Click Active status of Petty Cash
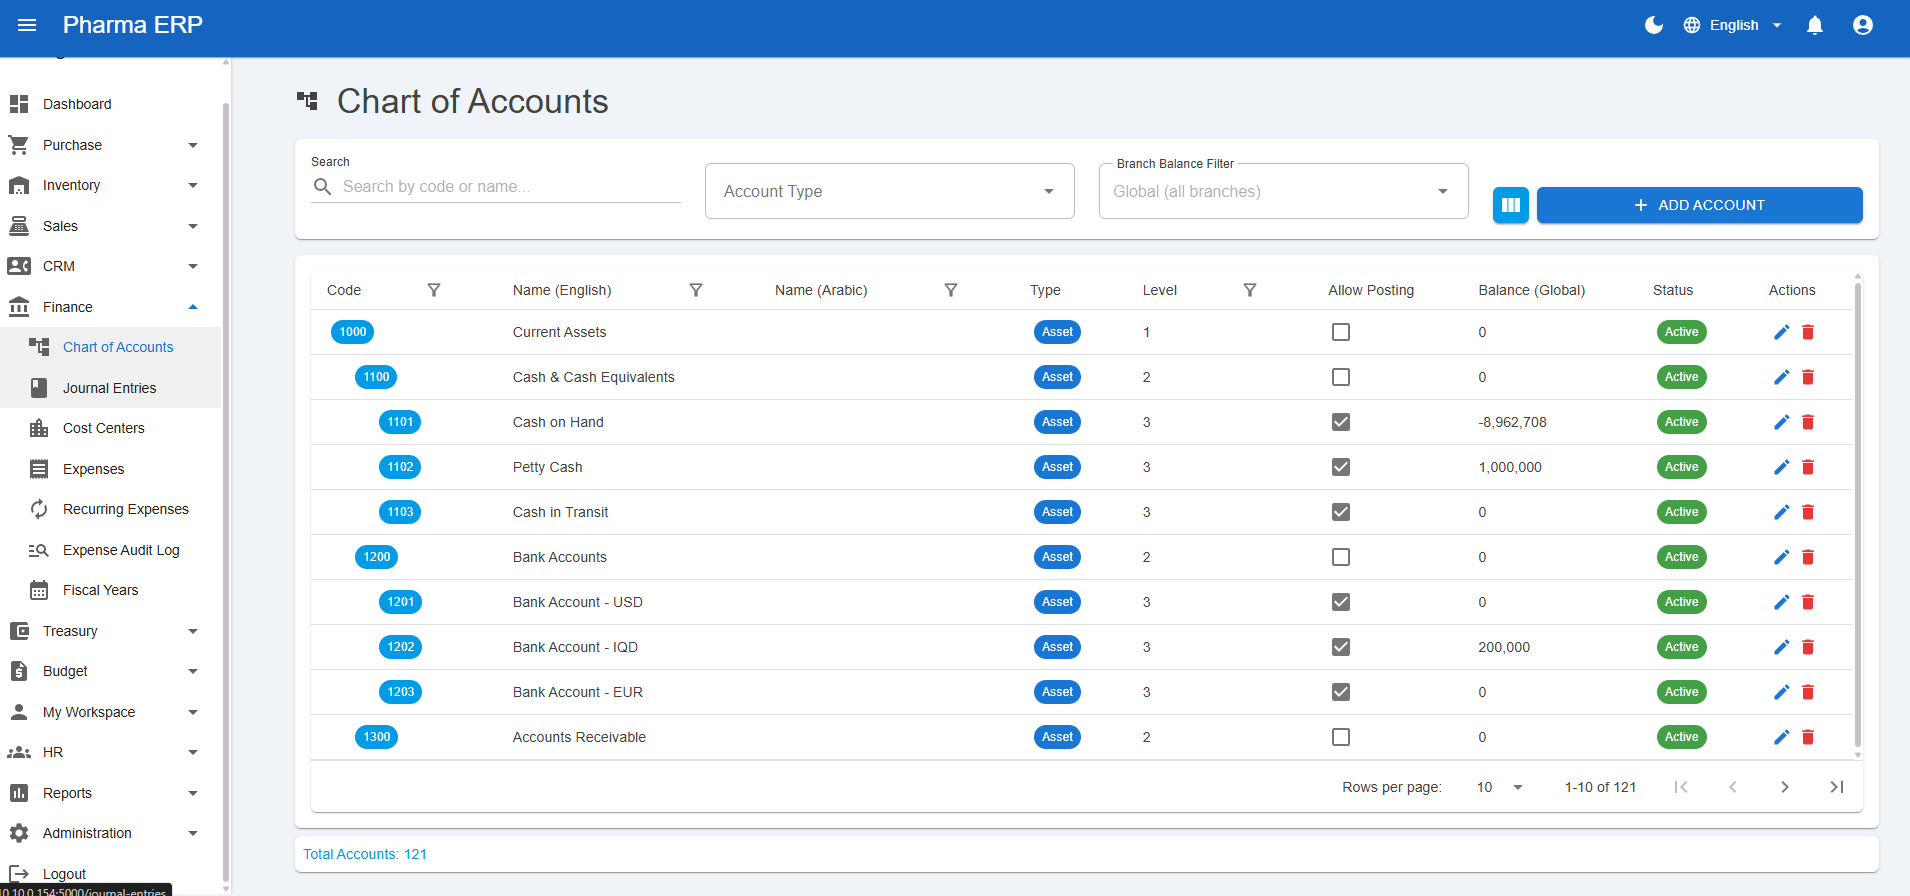The height and width of the screenshot is (896, 1910). (x=1682, y=467)
